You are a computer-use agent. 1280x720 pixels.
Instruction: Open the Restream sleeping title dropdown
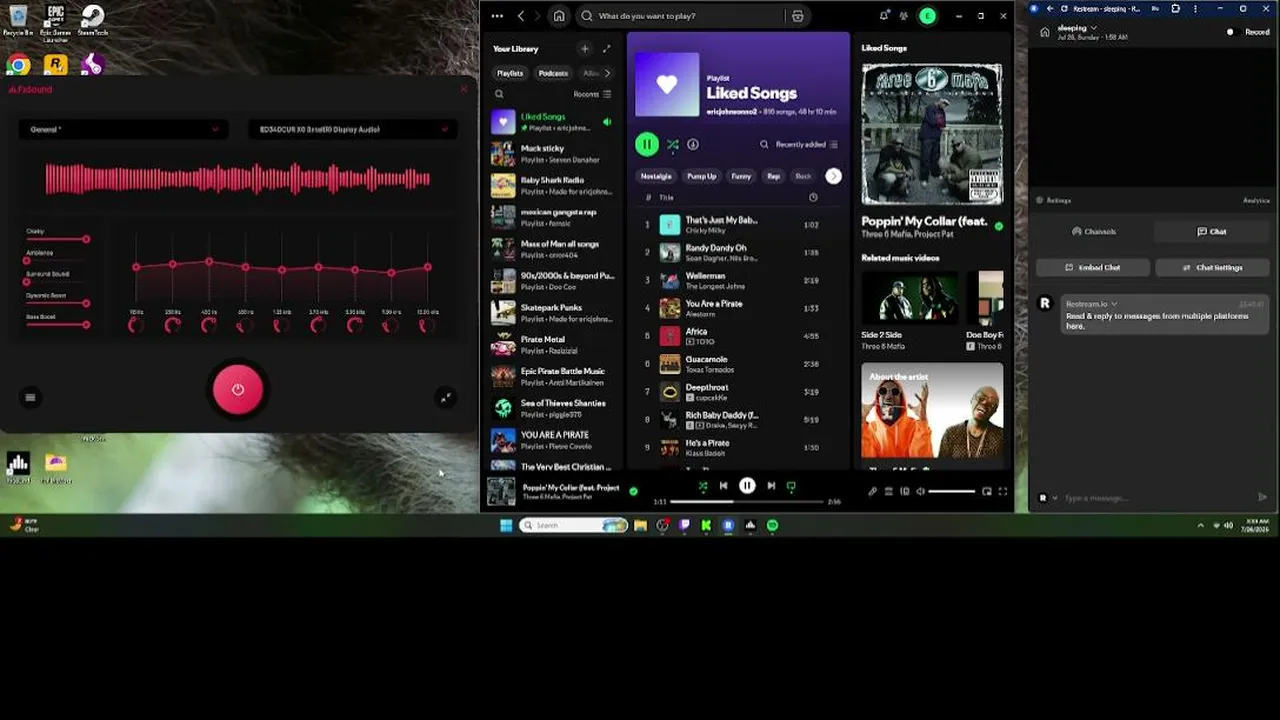pyautogui.click(x=1077, y=28)
